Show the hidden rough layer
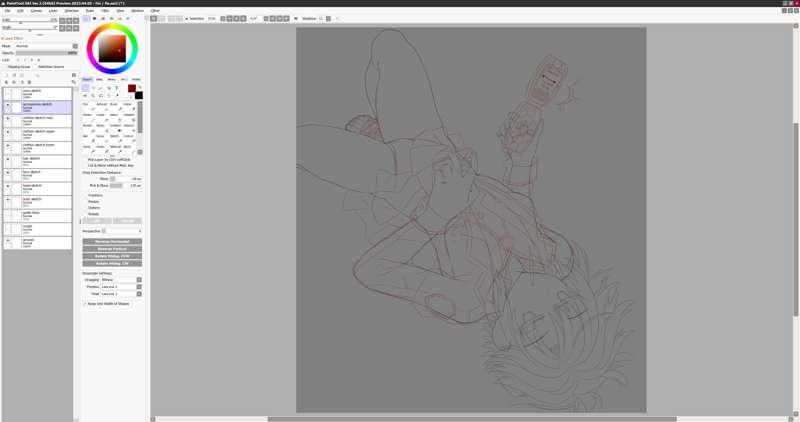800x422 pixels. pos(8,227)
